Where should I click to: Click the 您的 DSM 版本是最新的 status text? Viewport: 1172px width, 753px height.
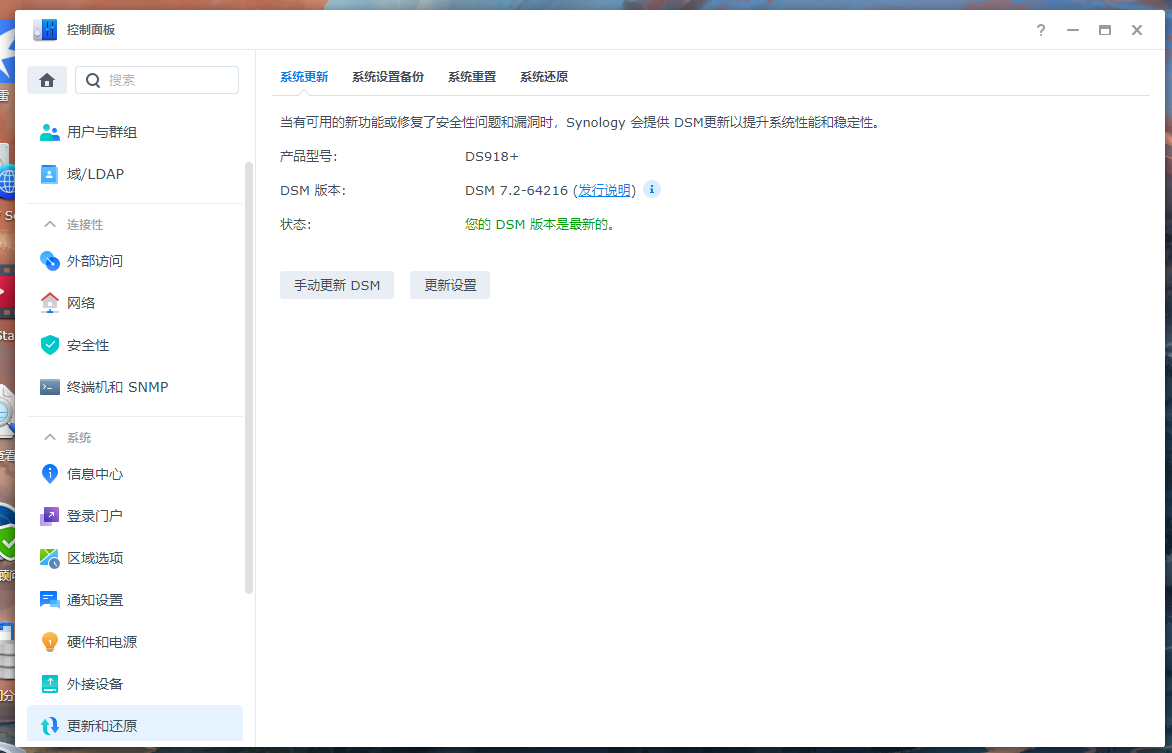coord(540,224)
